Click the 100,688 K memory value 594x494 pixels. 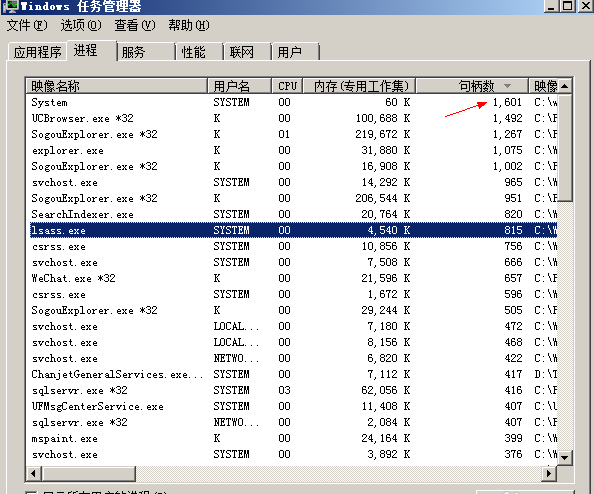point(383,118)
